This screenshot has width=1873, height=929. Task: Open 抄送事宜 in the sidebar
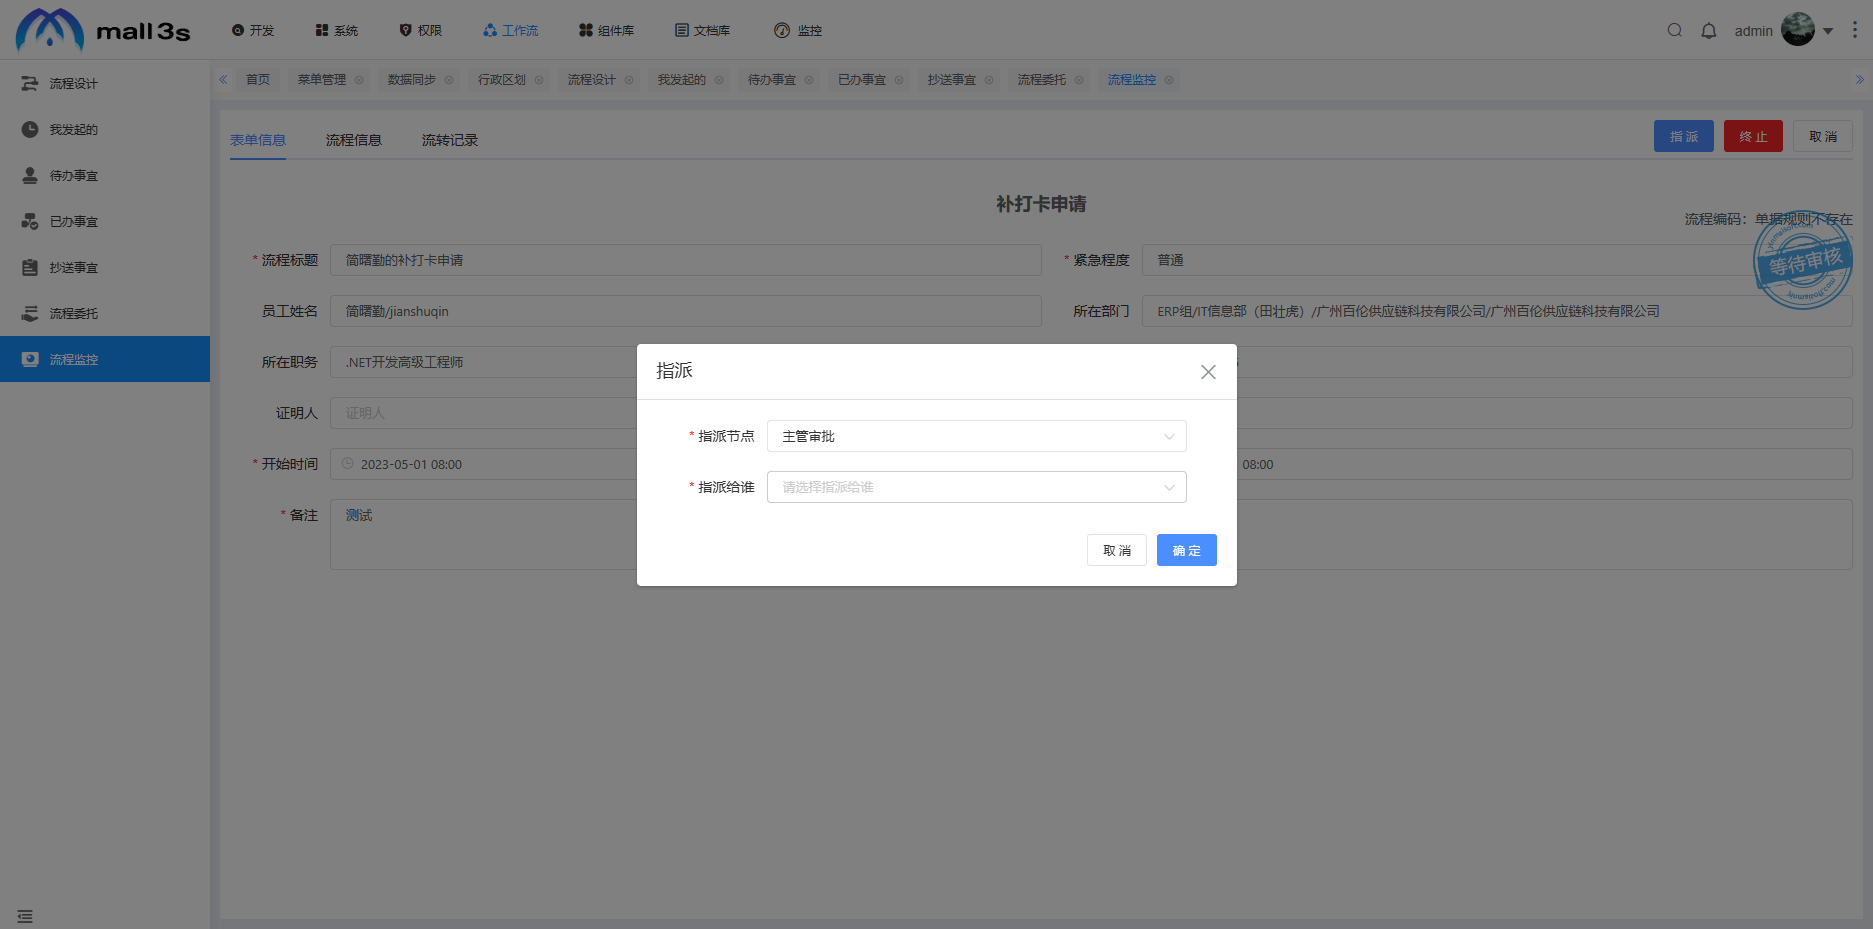[x=105, y=267]
